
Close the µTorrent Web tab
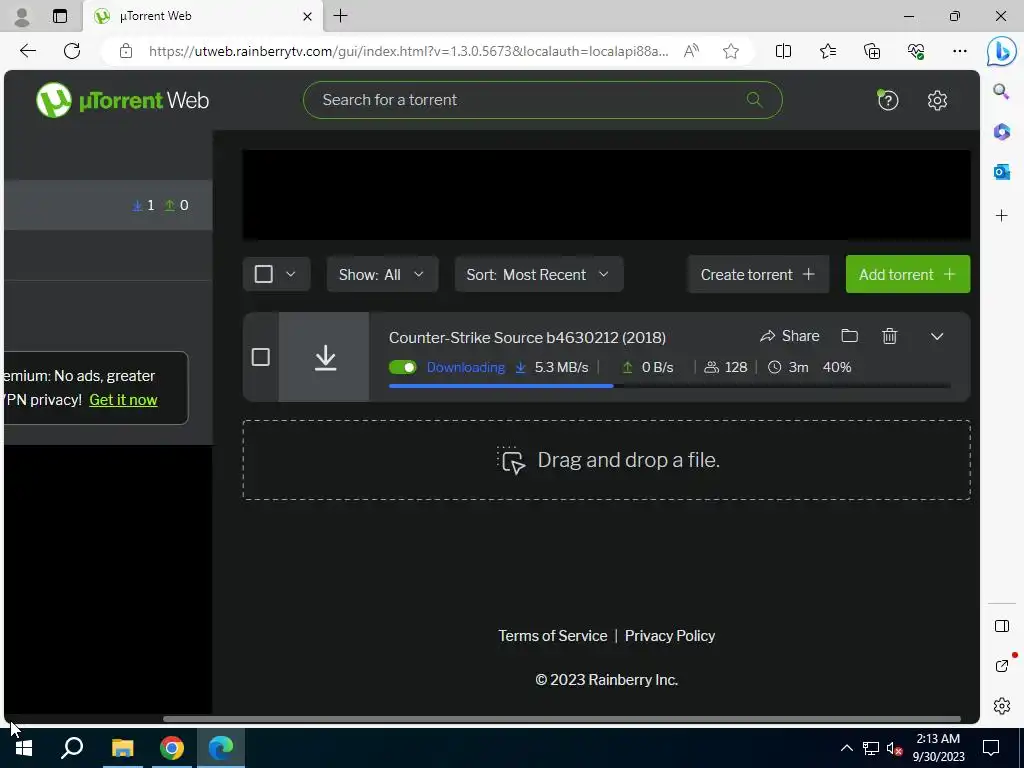(x=308, y=16)
